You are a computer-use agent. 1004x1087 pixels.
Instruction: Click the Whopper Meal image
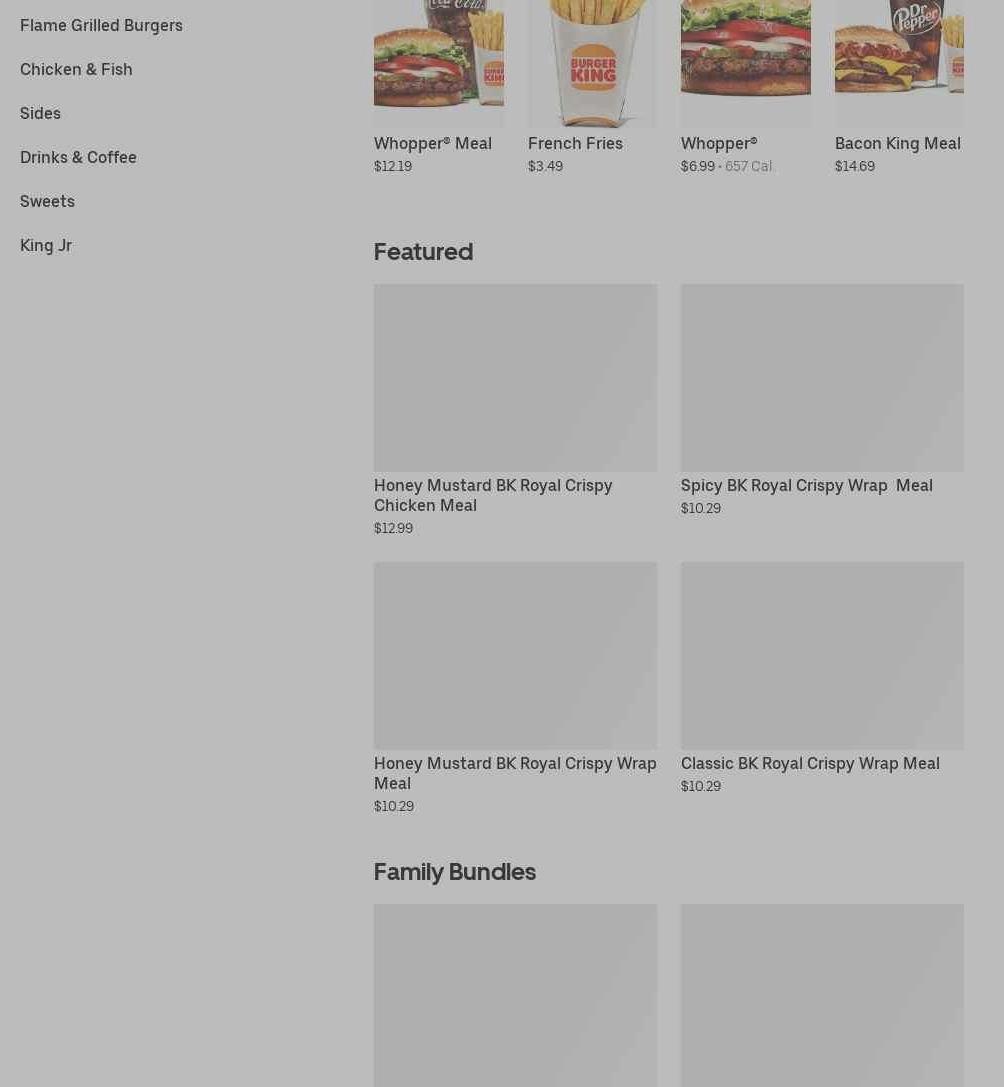point(439,63)
